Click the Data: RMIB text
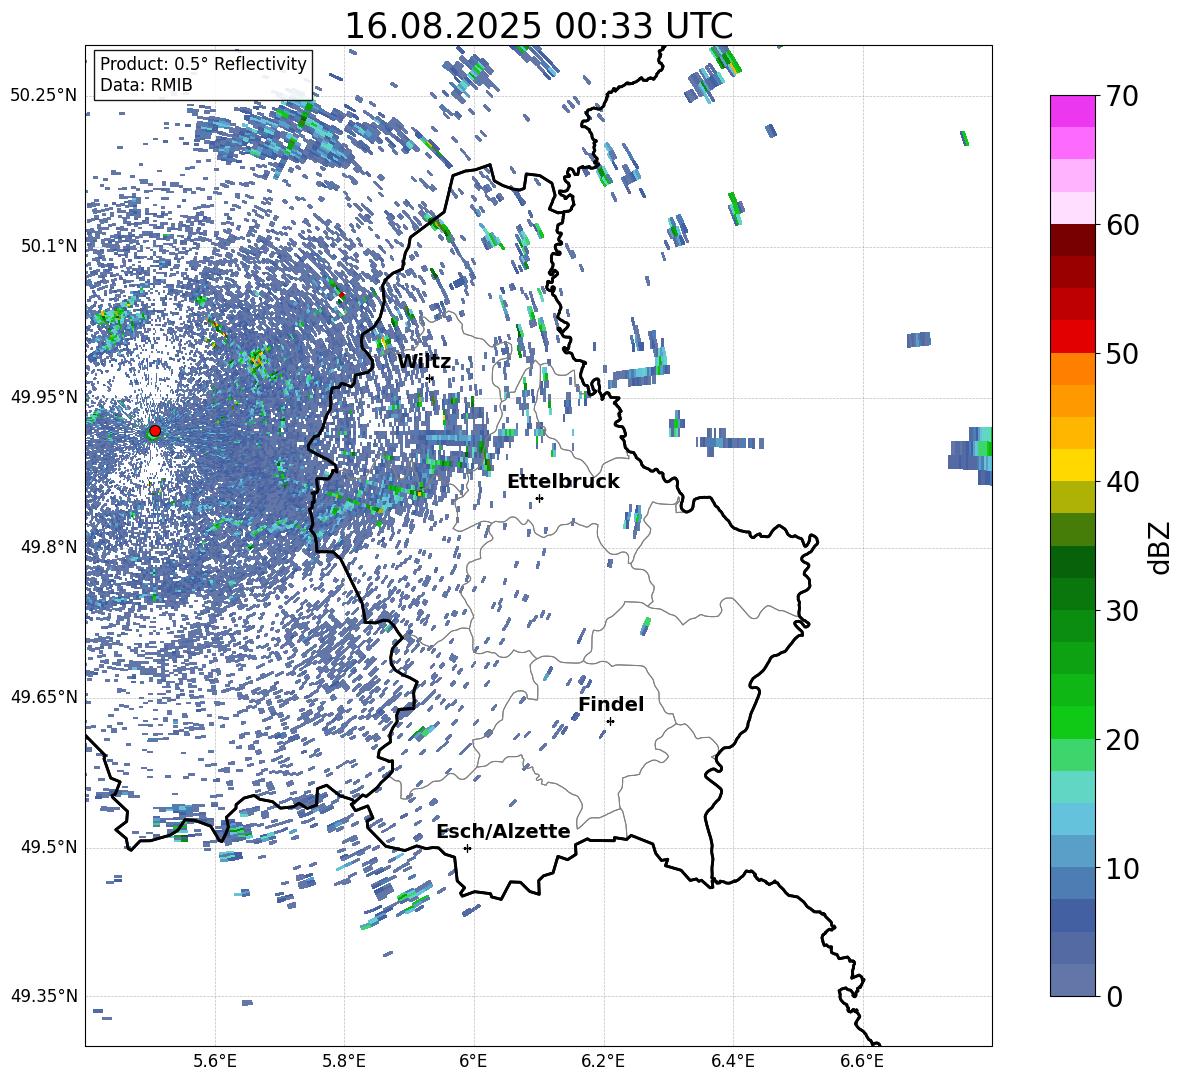This screenshot has width=1184, height=1081. click(146, 85)
